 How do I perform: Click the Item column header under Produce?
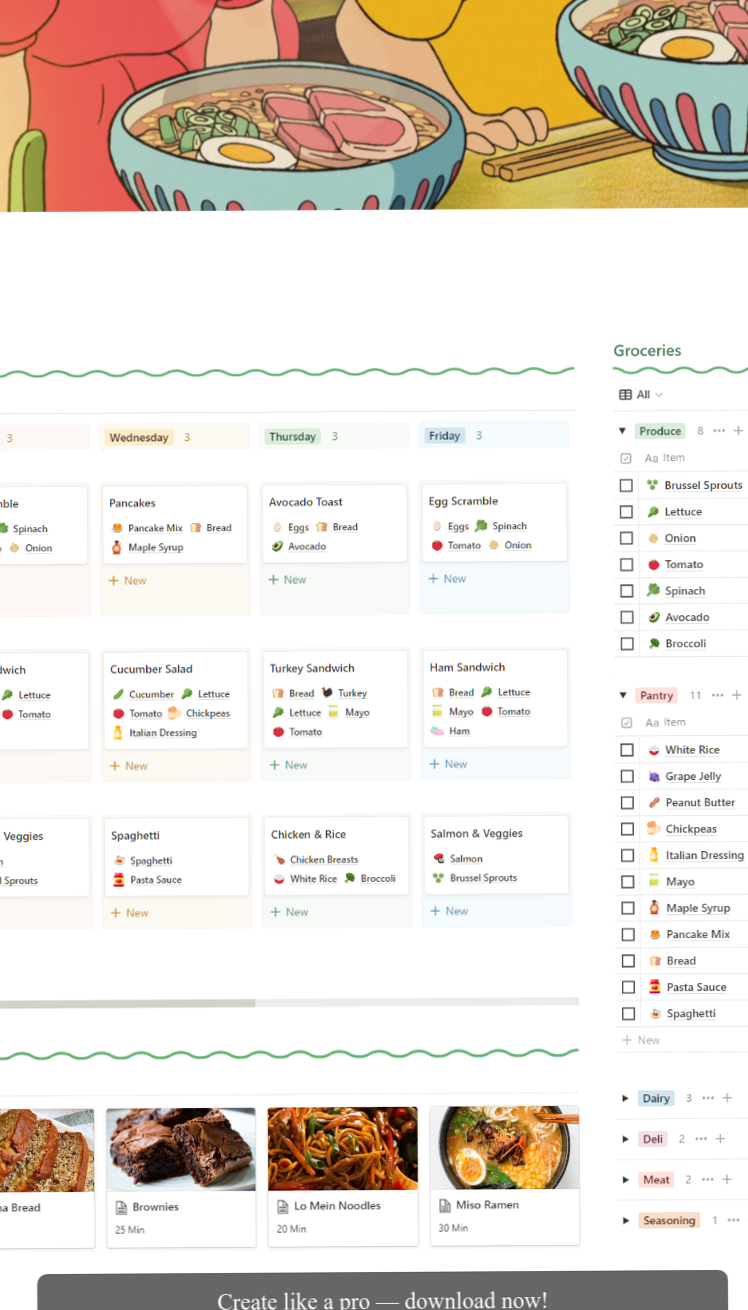pyautogui.click(x=665, y=458)
